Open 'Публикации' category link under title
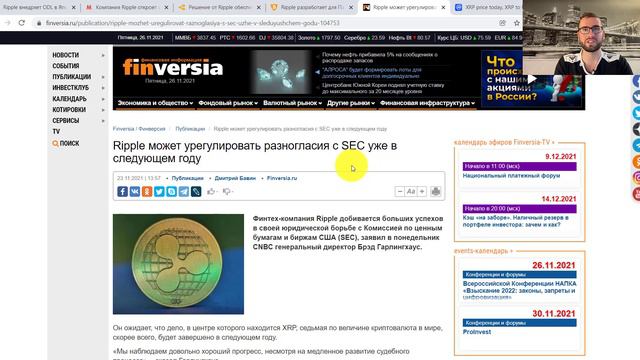The width and height of the screenshot is (640, 360). coord(187,178)
